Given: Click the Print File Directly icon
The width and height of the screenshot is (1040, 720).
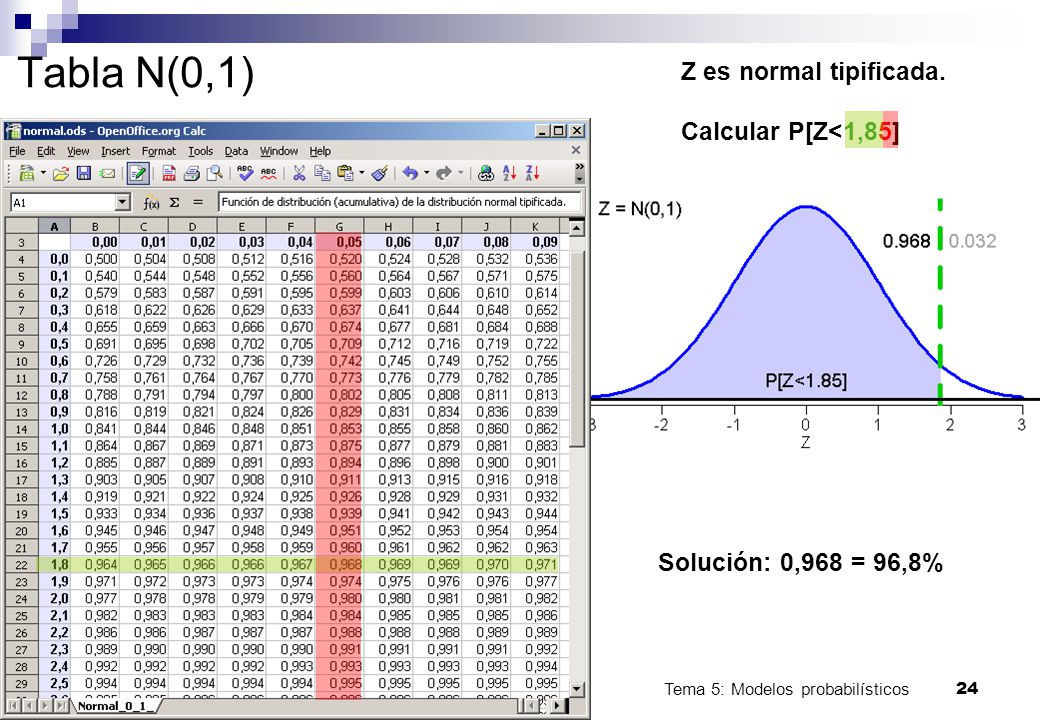Looking at the screenshot, I should click(192, 174).
